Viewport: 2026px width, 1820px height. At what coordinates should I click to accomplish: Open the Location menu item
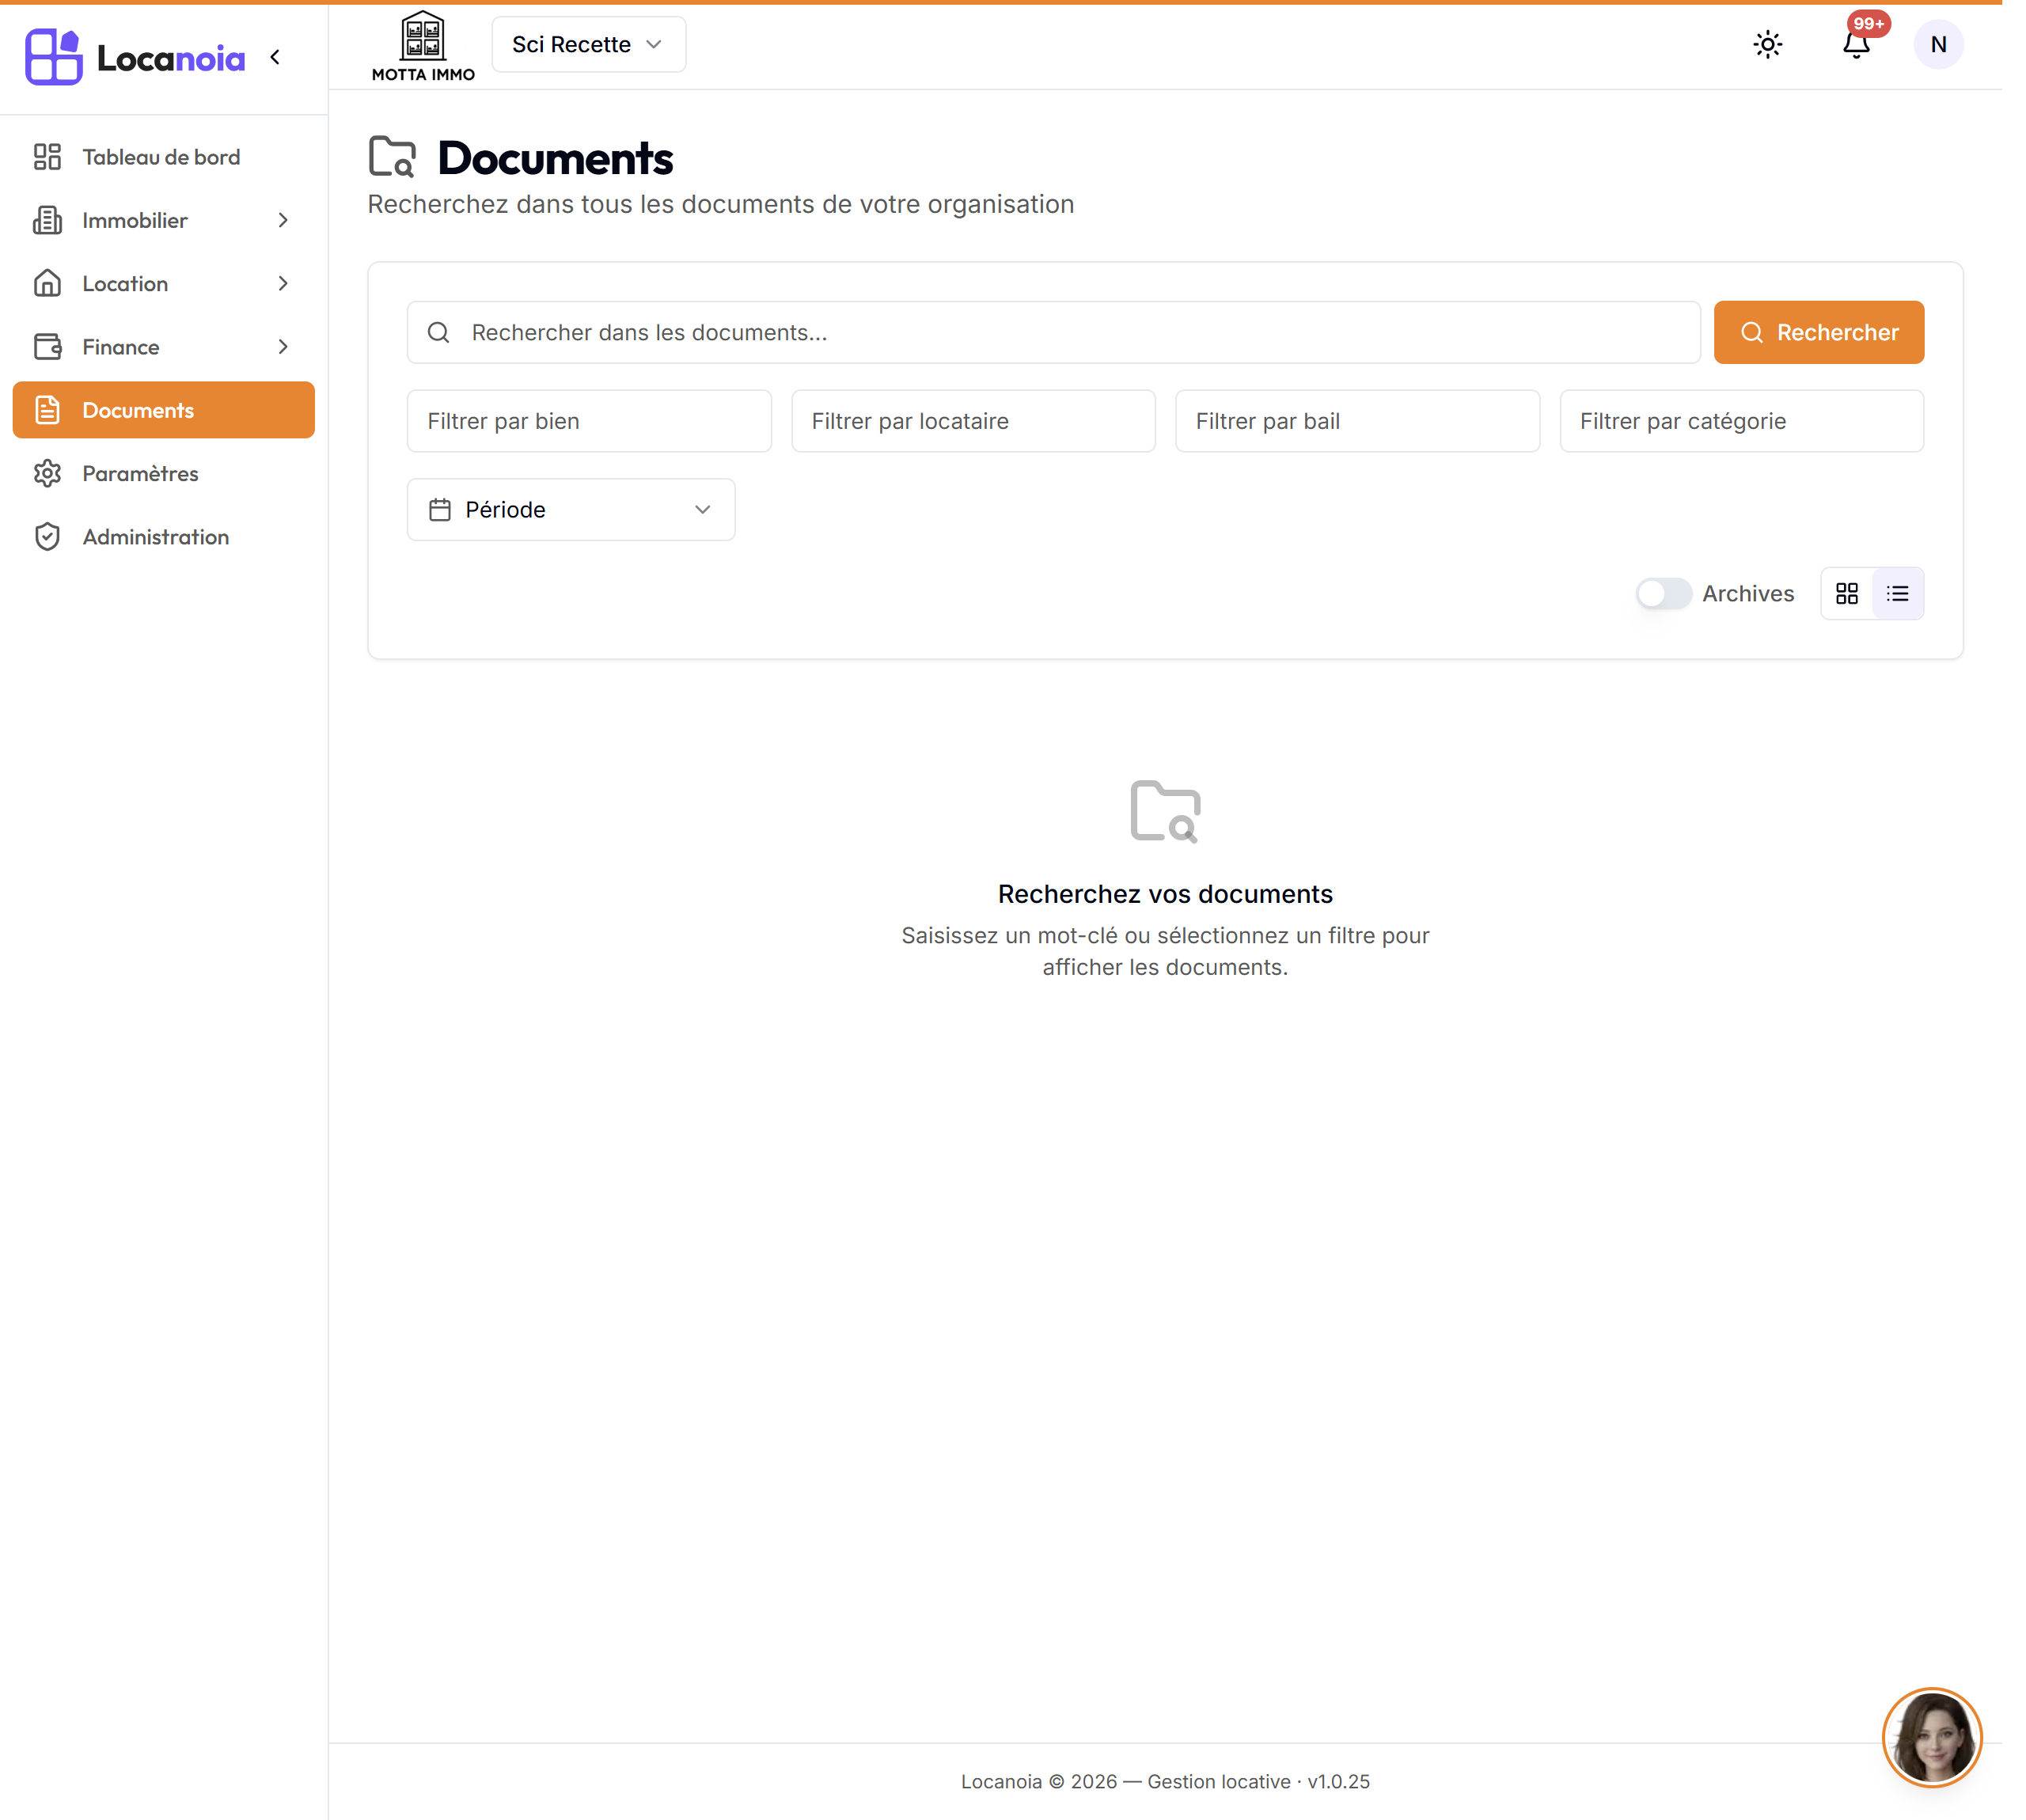(x=164, y=283)
